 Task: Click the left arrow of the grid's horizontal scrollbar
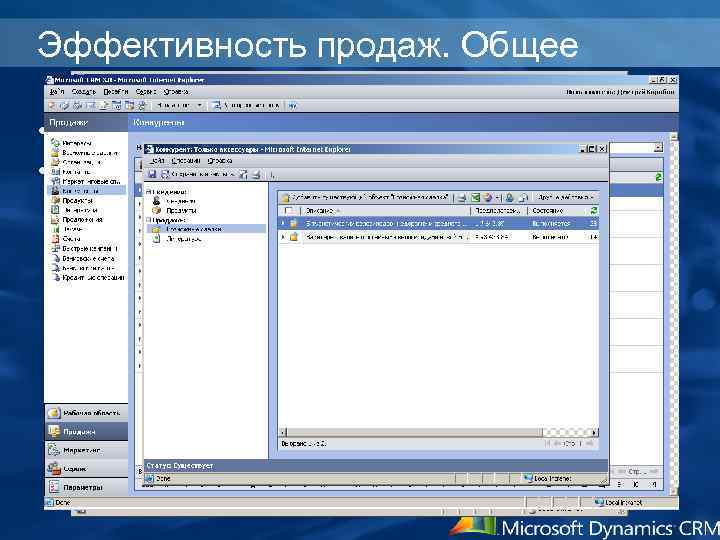283,432
